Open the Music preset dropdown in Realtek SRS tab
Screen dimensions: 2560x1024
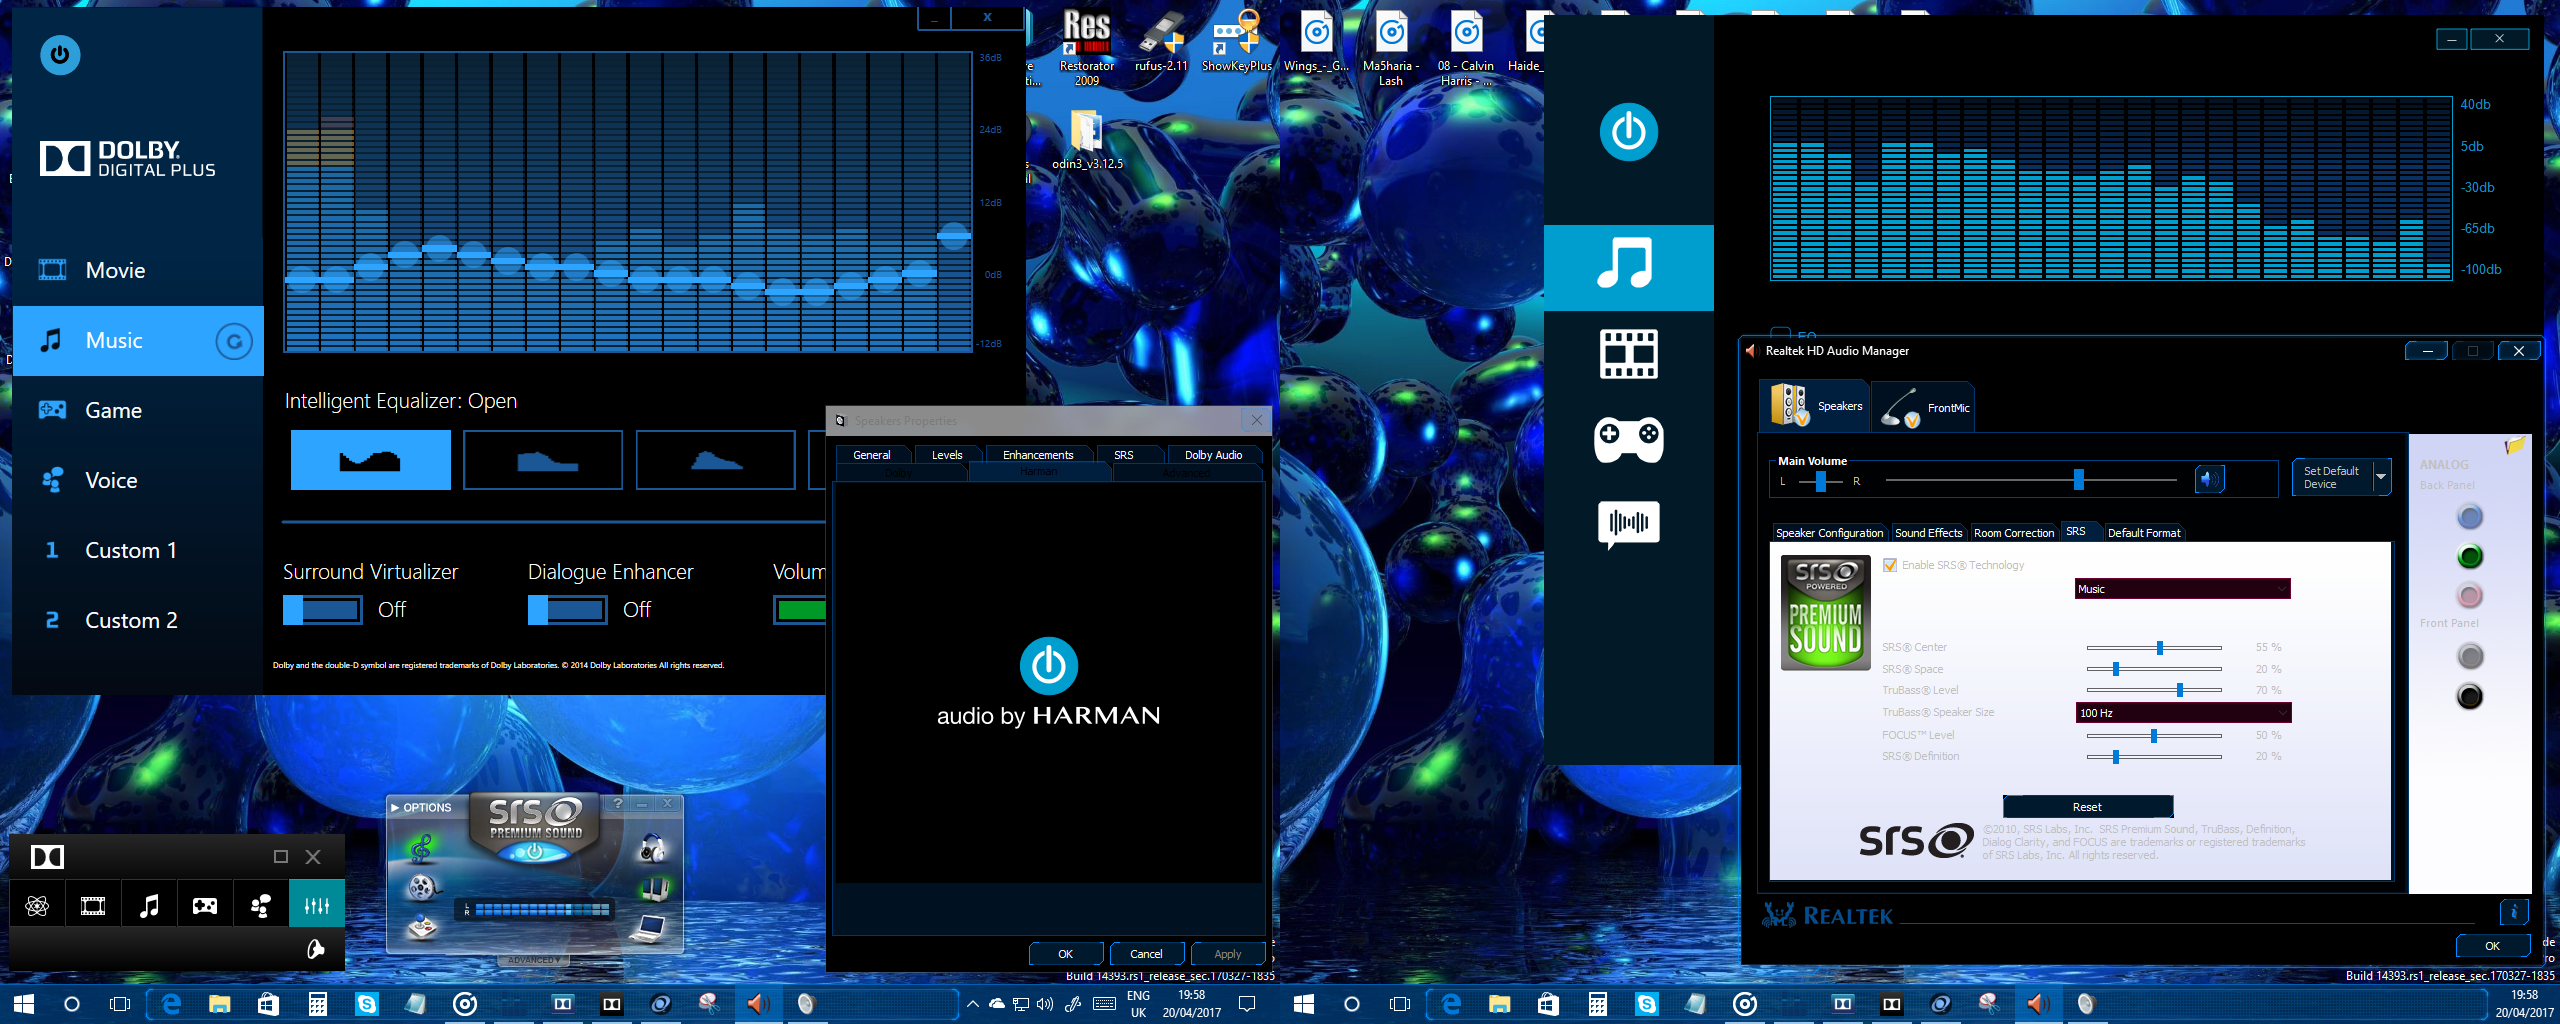[2182, 589]
